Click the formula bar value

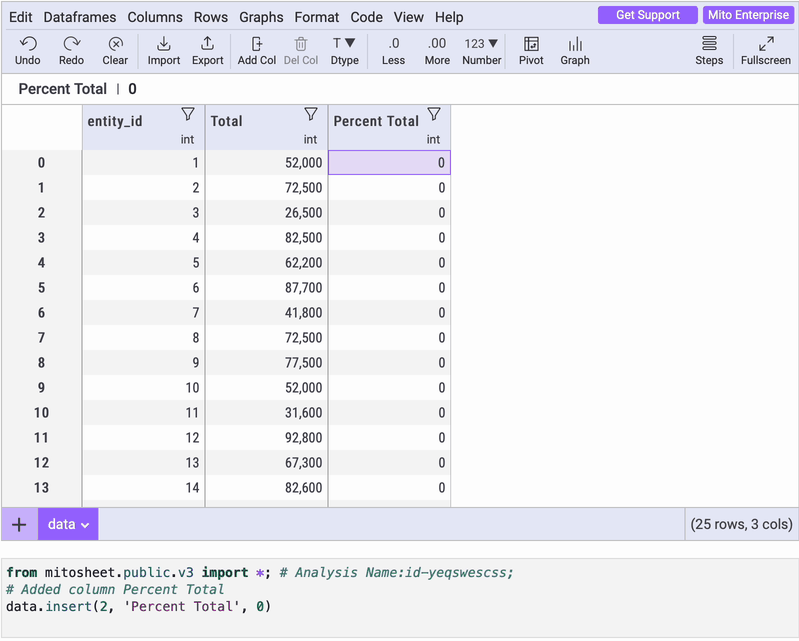coord(132,89)
